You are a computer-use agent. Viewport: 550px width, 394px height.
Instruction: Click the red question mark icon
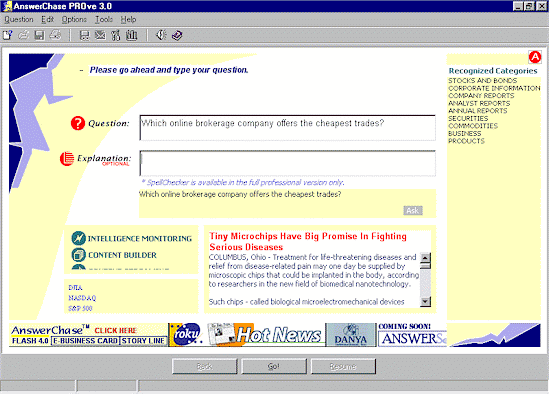[78, 123]
